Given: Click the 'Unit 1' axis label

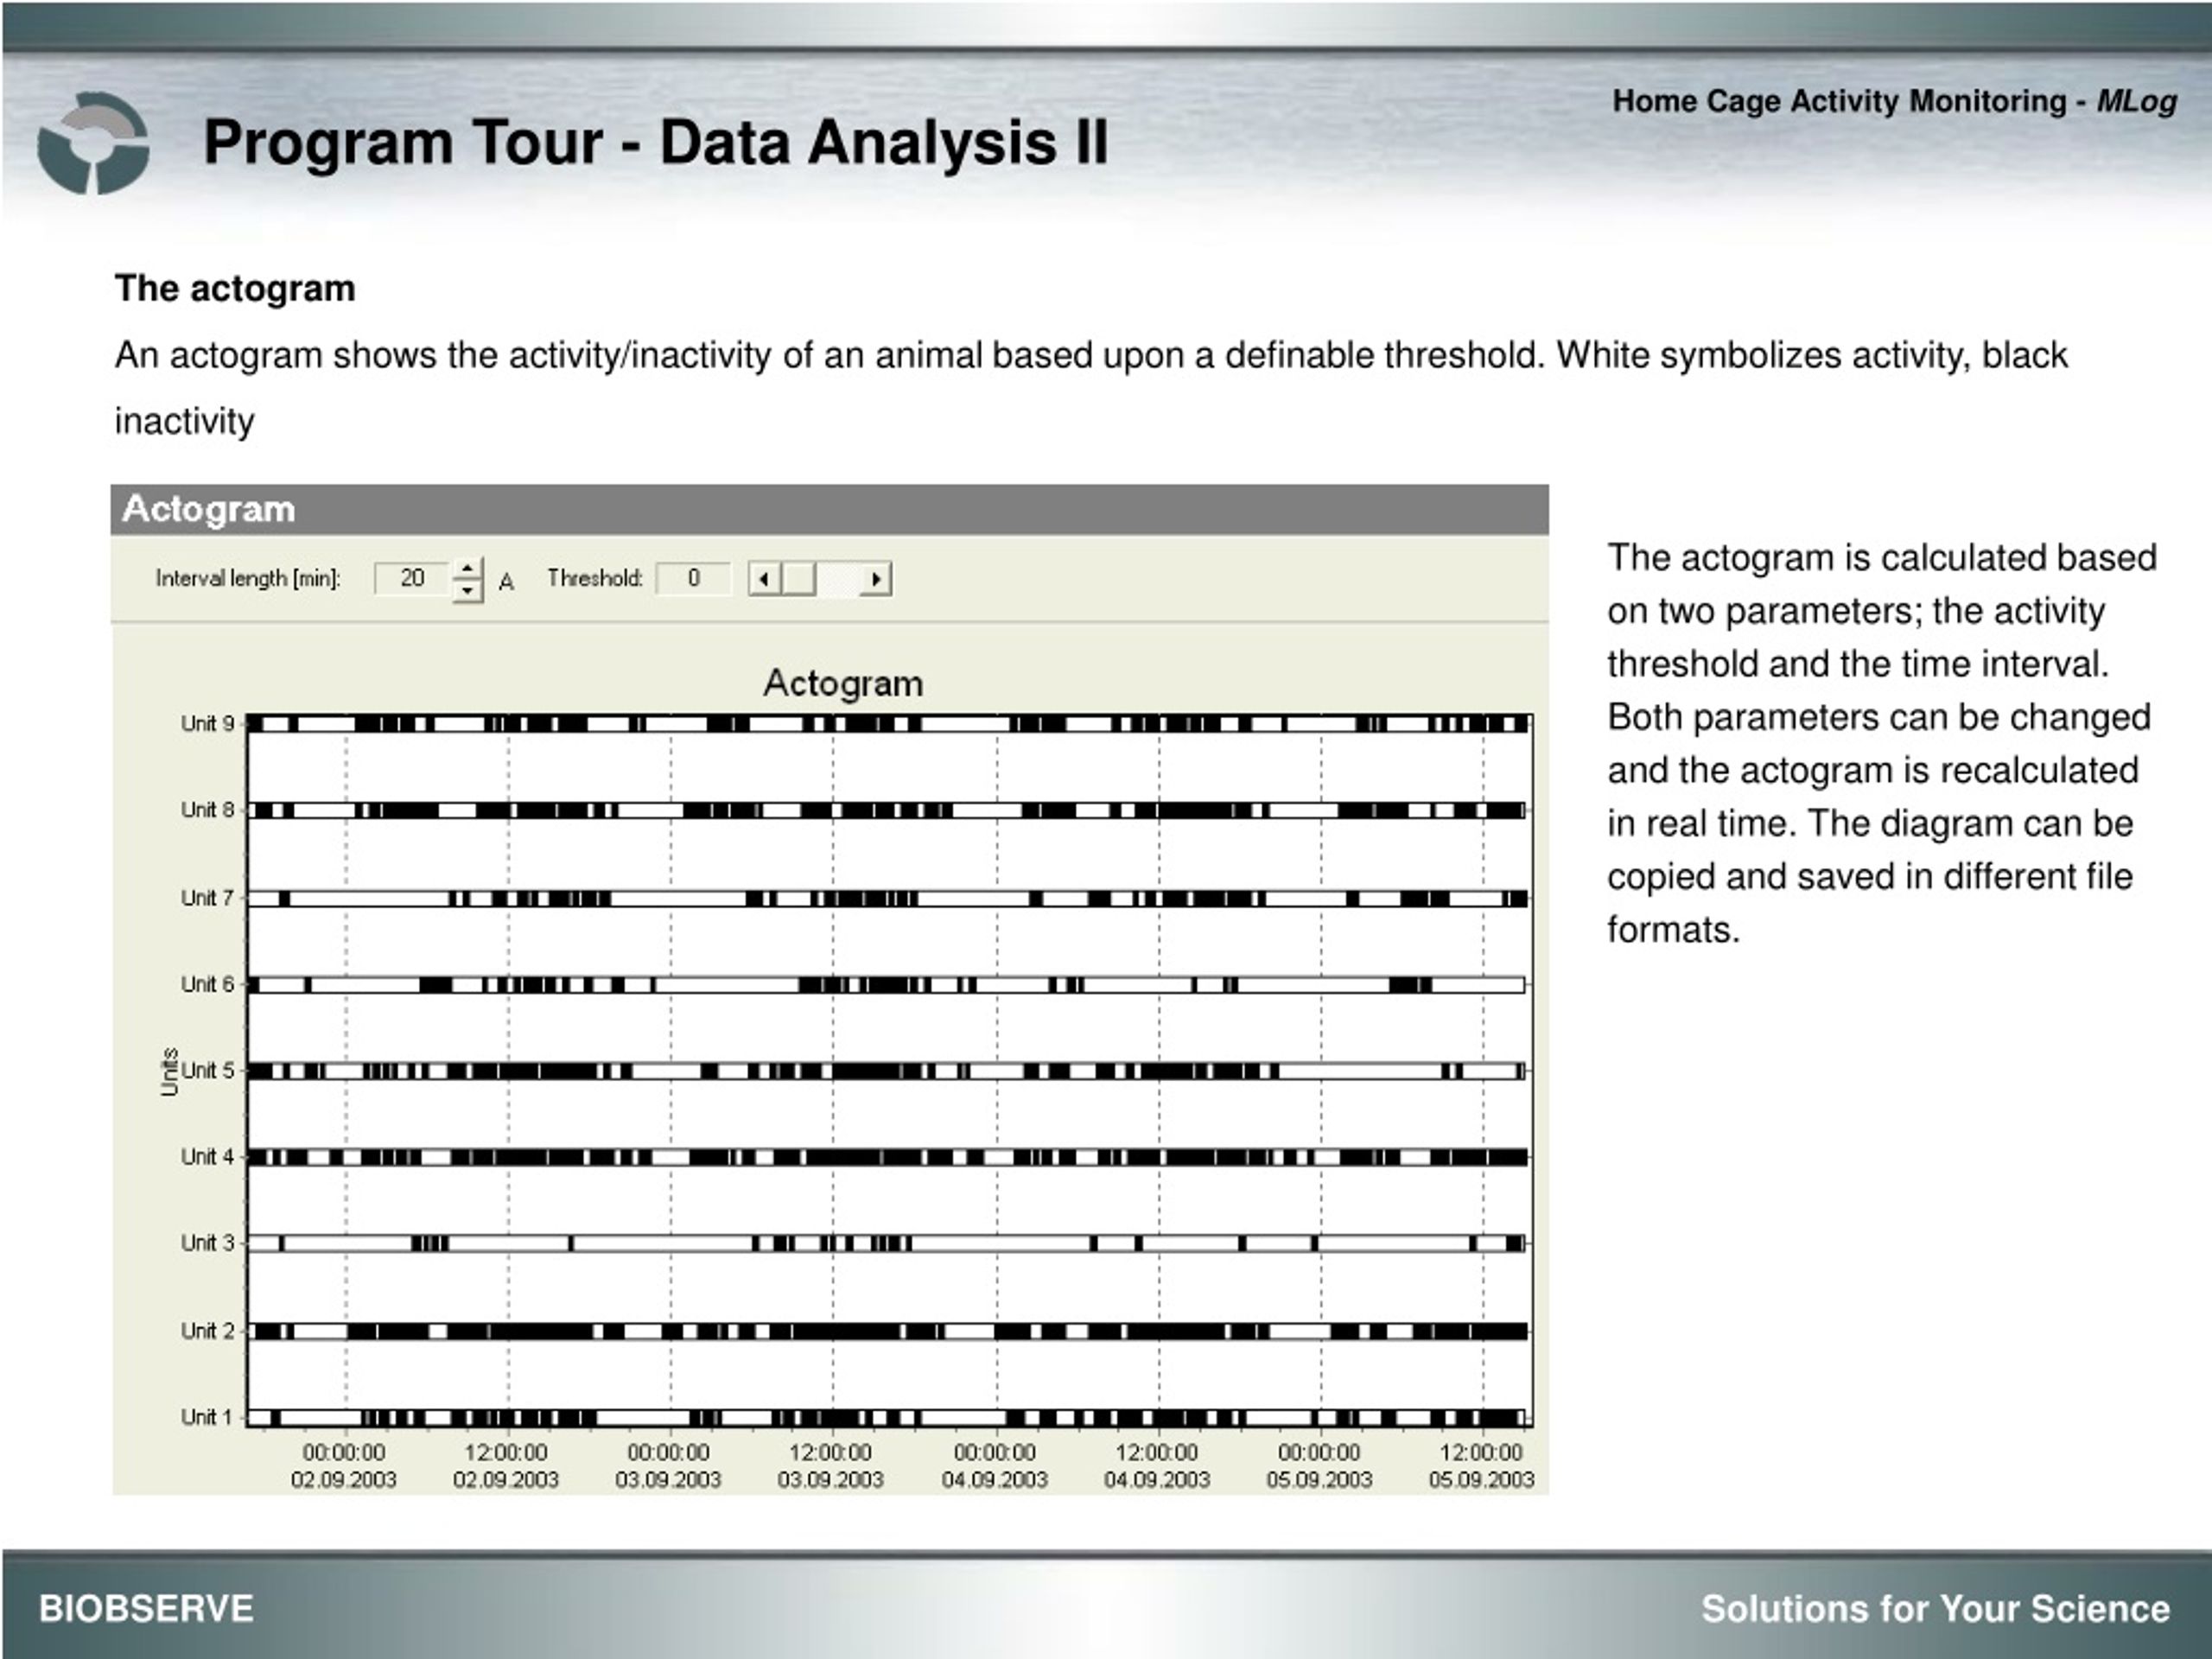Looking at the screenshot, I should [207, 1417].
